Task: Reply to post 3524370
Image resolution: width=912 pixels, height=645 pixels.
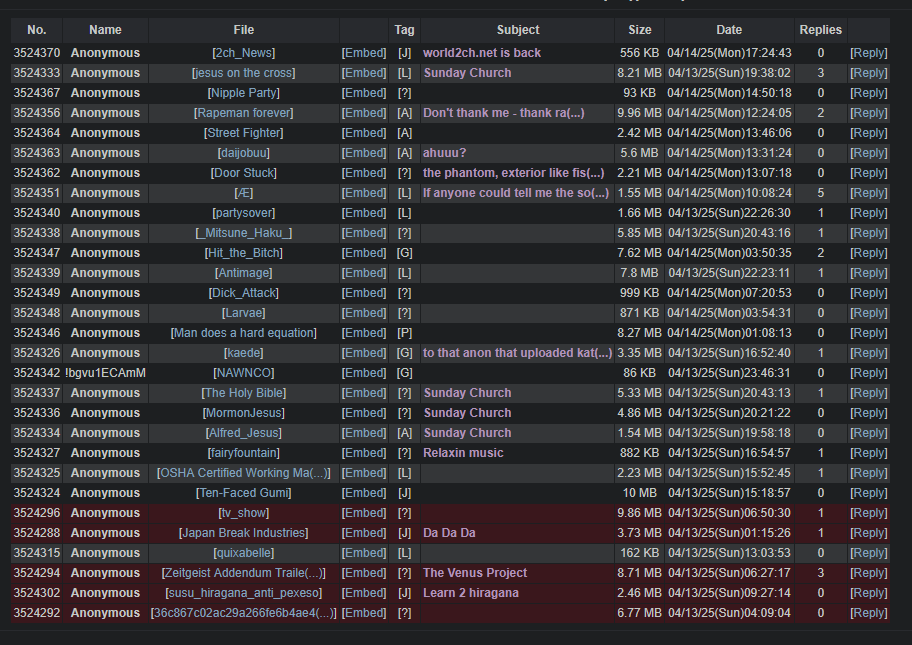Action: click(868, 53)
